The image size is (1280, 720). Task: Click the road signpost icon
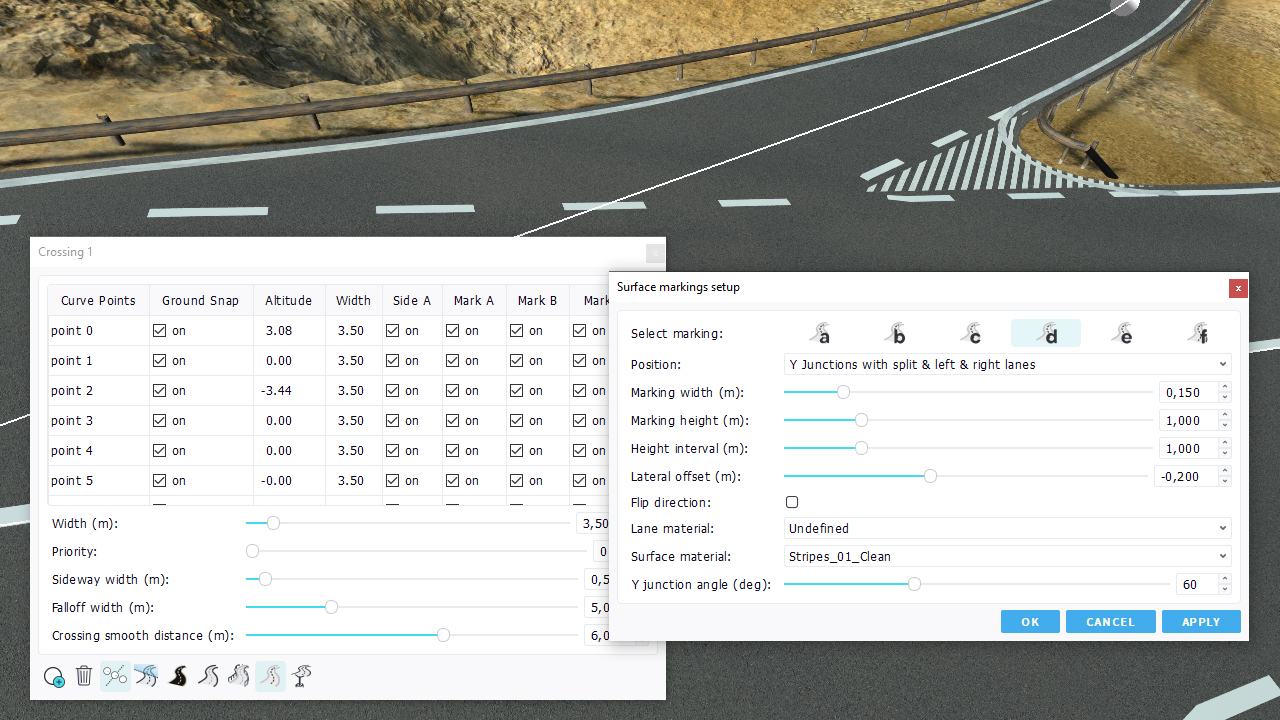point(301,677)
